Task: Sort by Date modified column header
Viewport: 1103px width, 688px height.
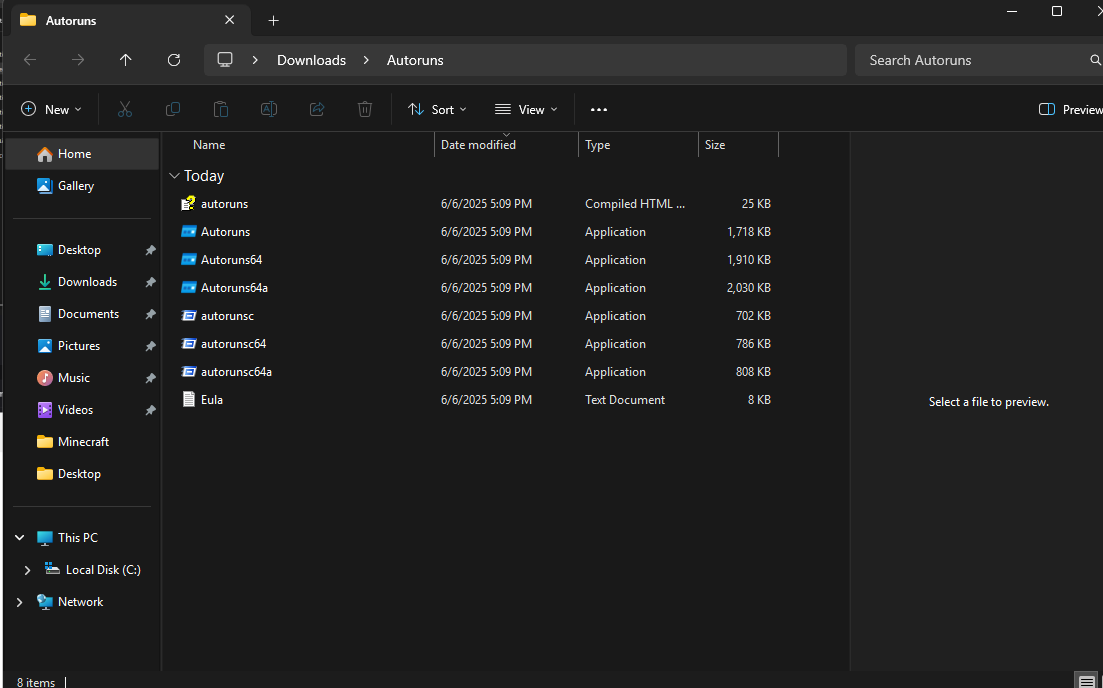Action: click(x=478, y=145)
